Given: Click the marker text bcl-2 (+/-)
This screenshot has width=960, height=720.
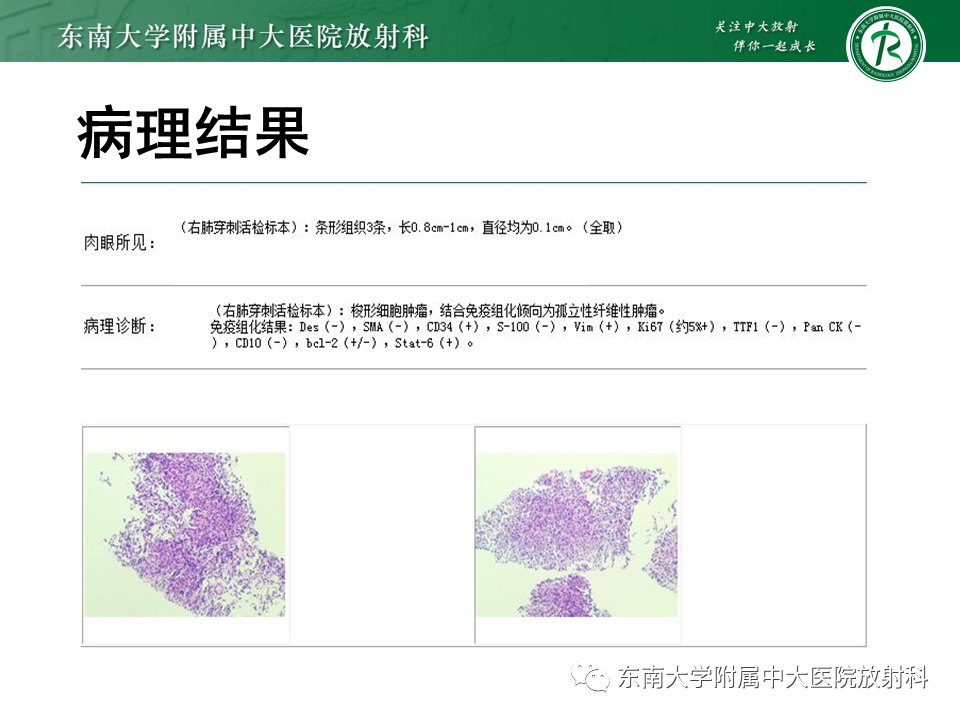Looking at the screenshot, I should [342, 343].
